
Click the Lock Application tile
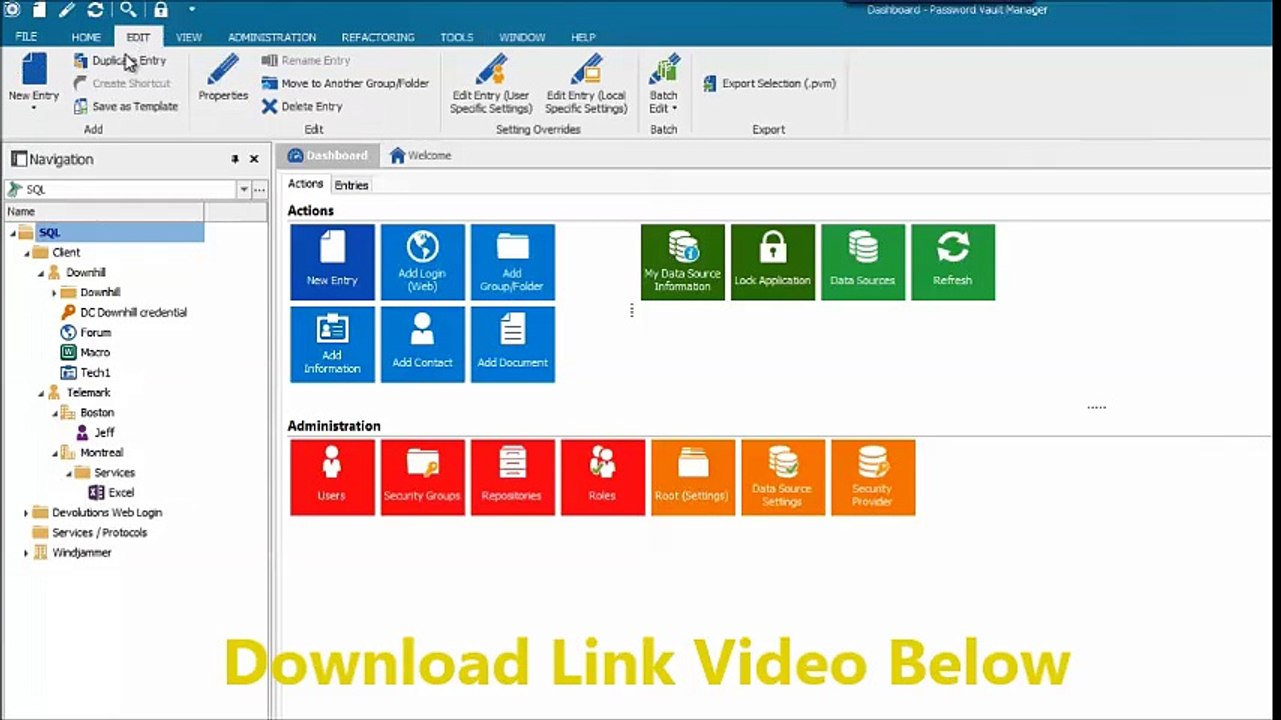(x=773, y=262)
